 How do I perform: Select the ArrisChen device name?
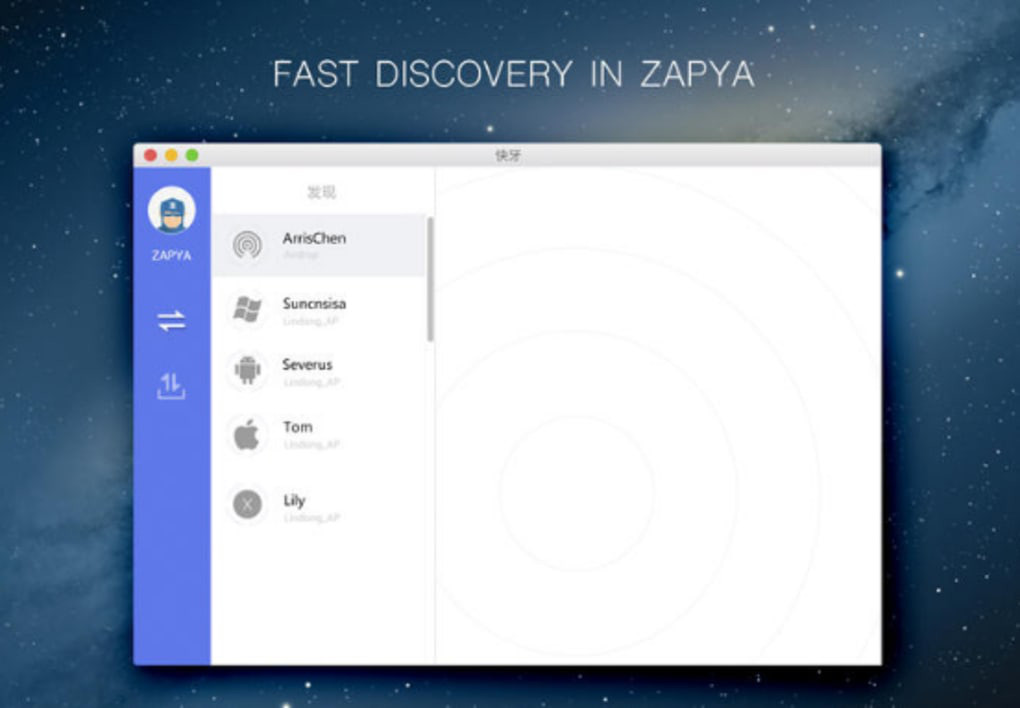click(314, 238)
